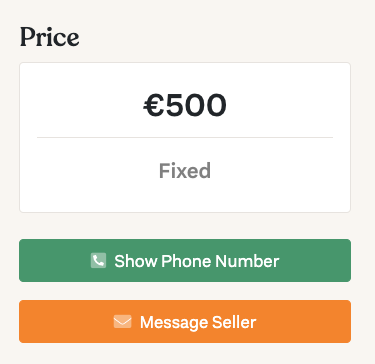The height and width of the screenshot is (364, 375).
Task: Click the orange Message Seller button
Action: click(x=185, y=321)
